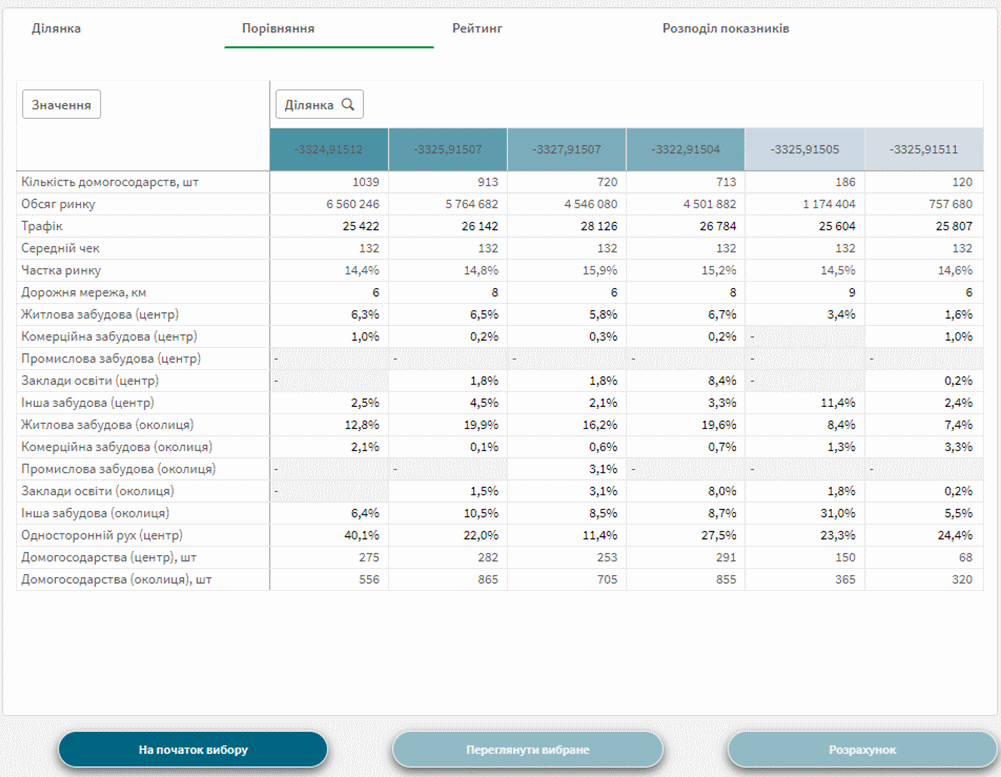Switch to the Порівняння tab
1001x777 pixels.
click(278, 28)
